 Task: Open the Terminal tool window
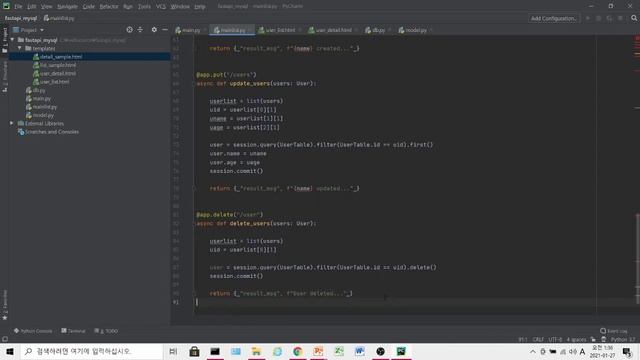(73, 331)
